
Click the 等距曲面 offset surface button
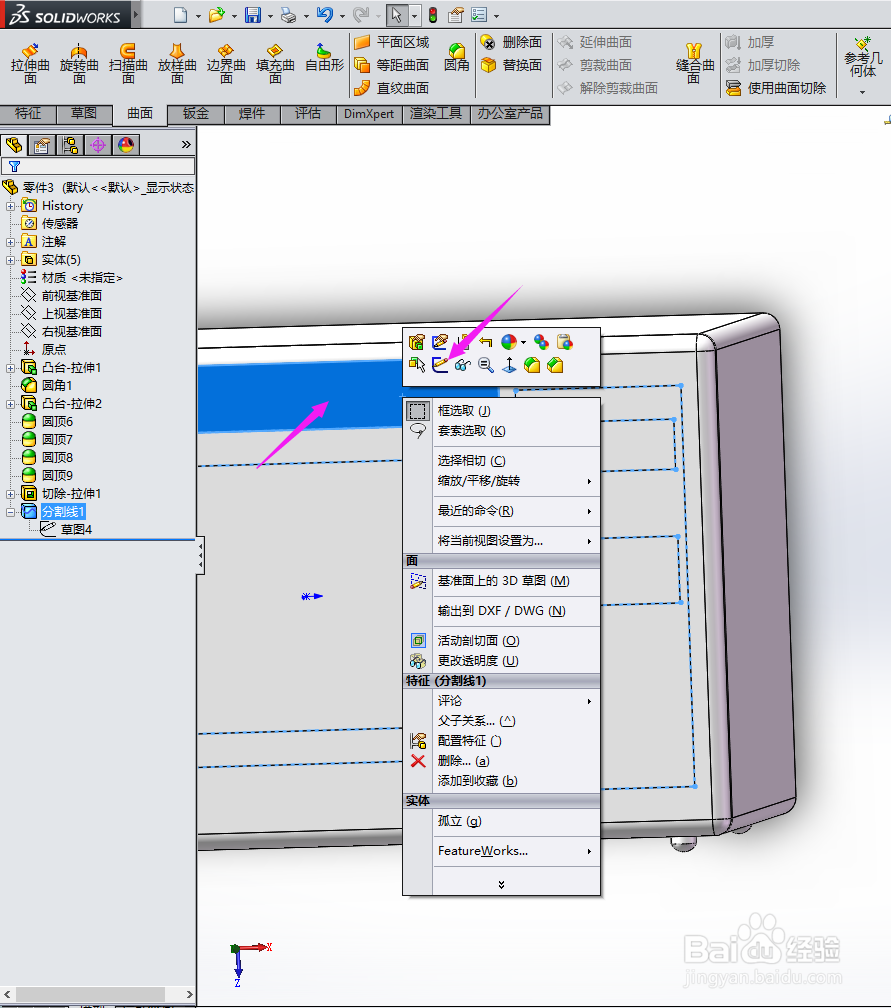pyautogui.click(x=392, y=65)
